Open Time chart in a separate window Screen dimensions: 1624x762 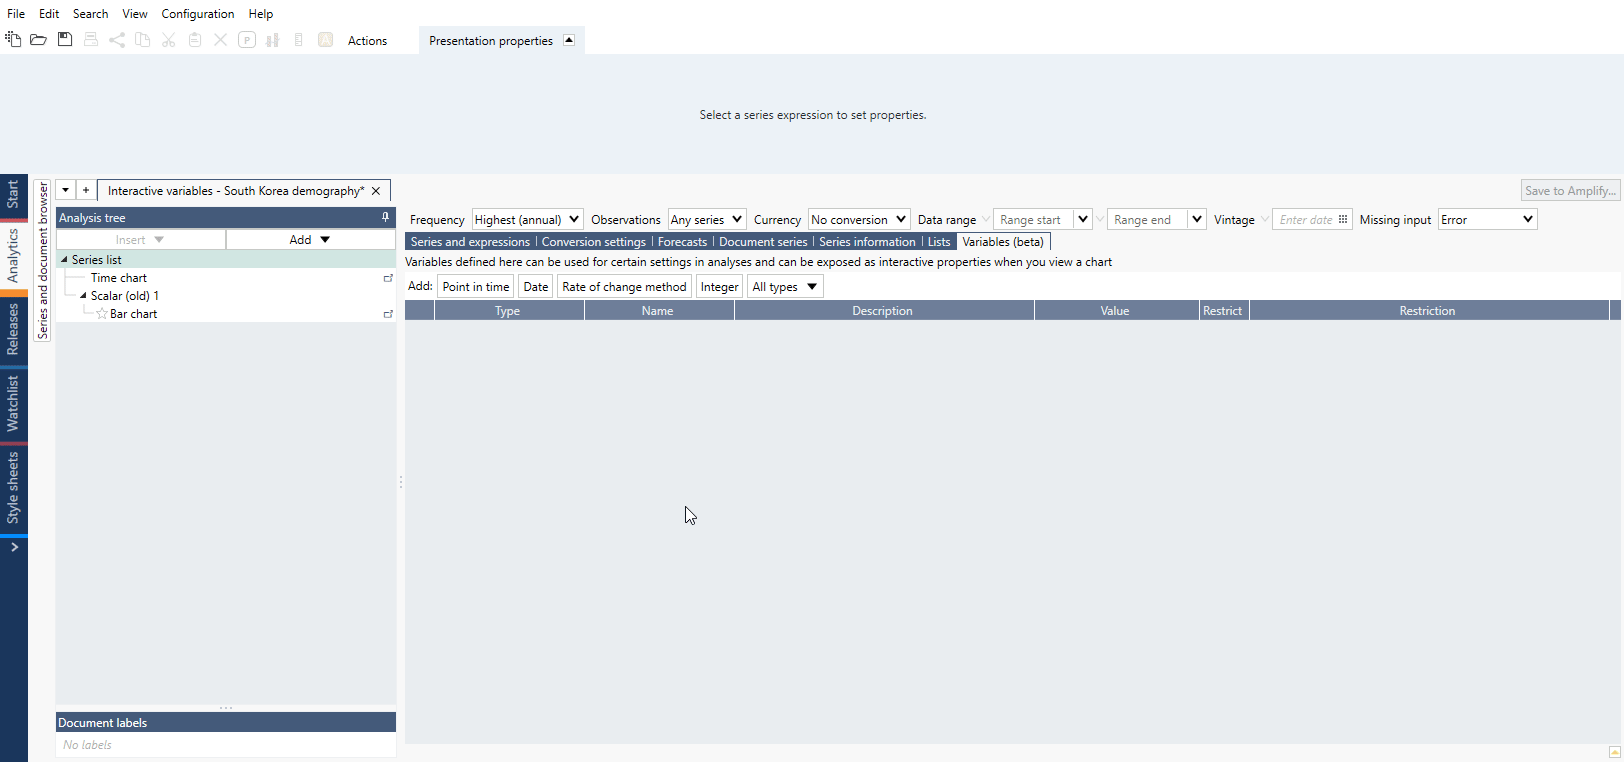(x=388, y=278)
